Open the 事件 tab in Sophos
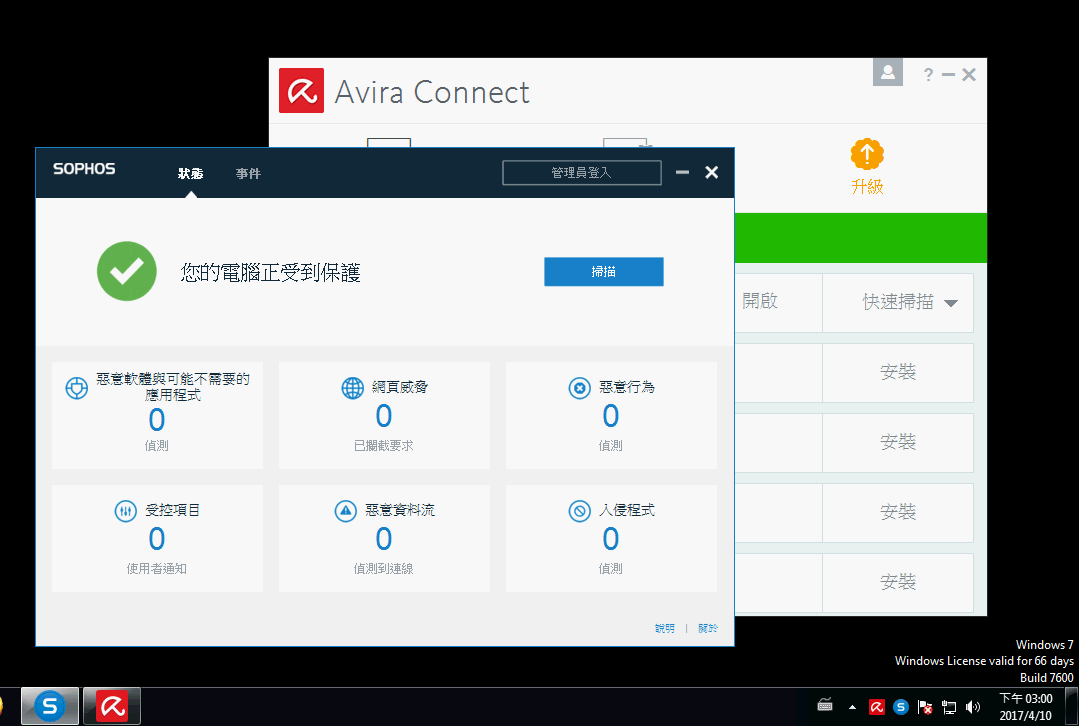The width and height of the screenshot is (1079, 726). pos(248,173)
